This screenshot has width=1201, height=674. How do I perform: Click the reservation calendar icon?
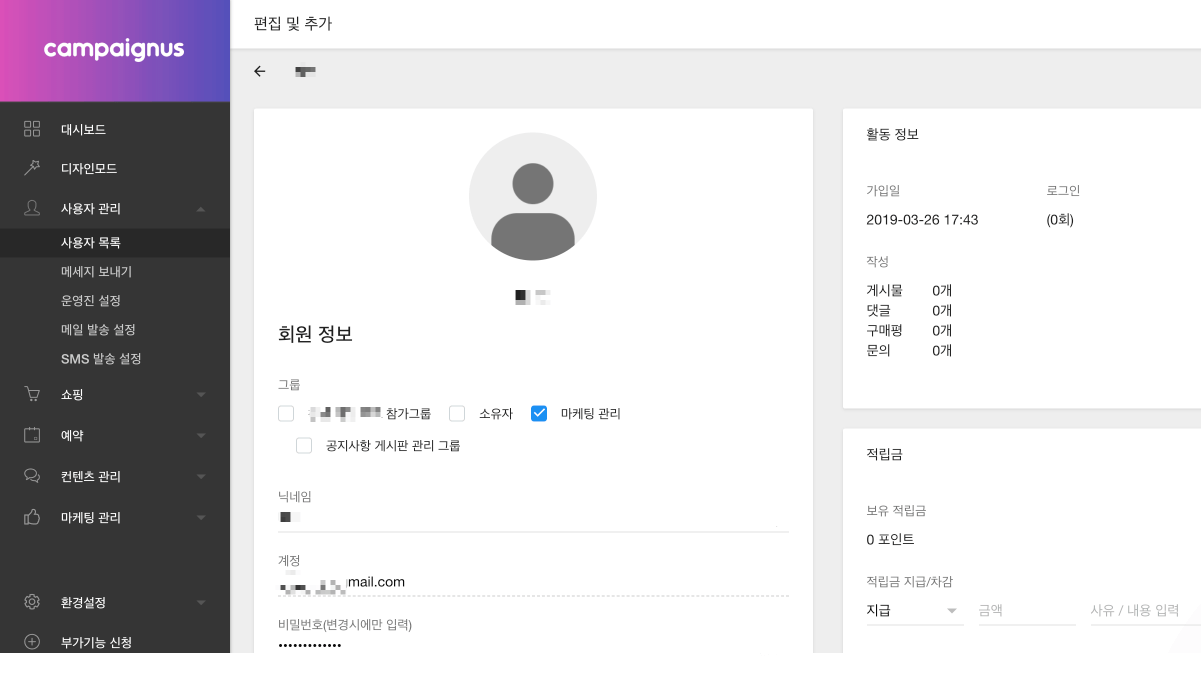32,435
